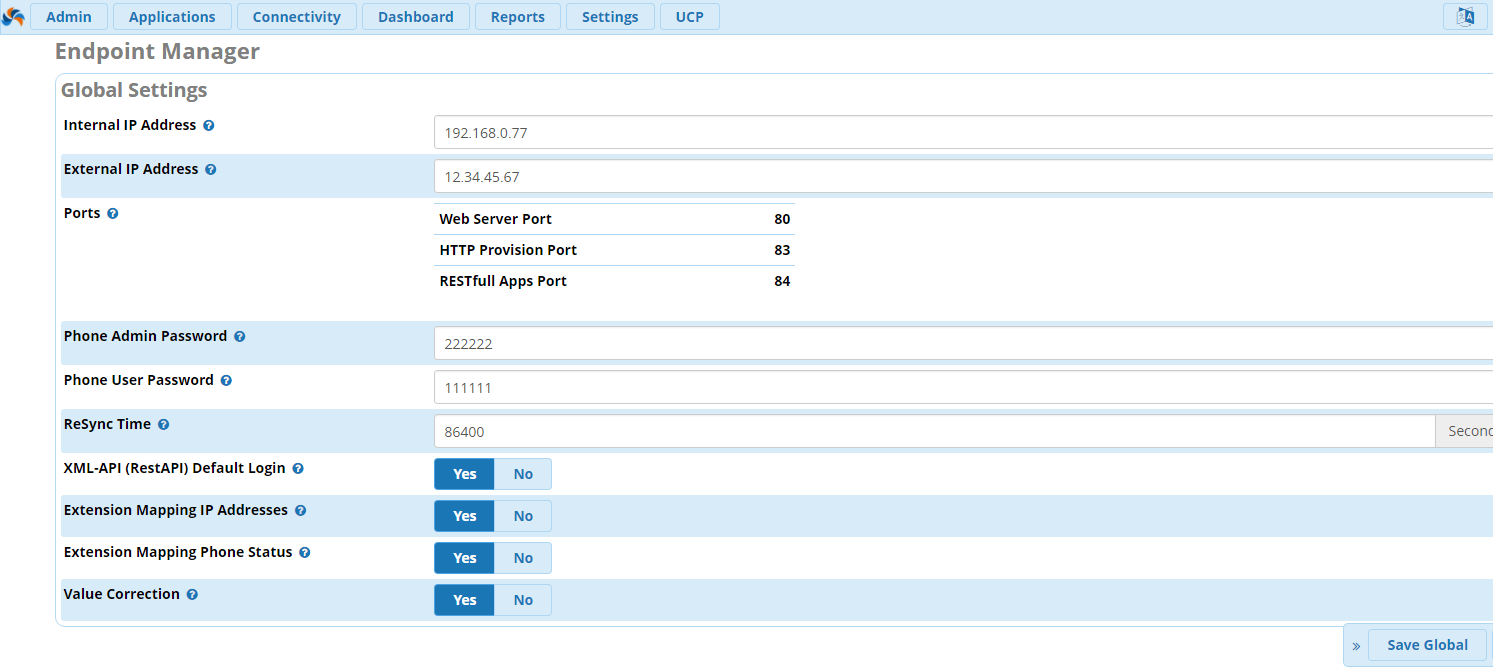Viewport: 1493px width, 672px height.
Task: Click the FreePBX logo icon
Action: click(x=14, y=17)
